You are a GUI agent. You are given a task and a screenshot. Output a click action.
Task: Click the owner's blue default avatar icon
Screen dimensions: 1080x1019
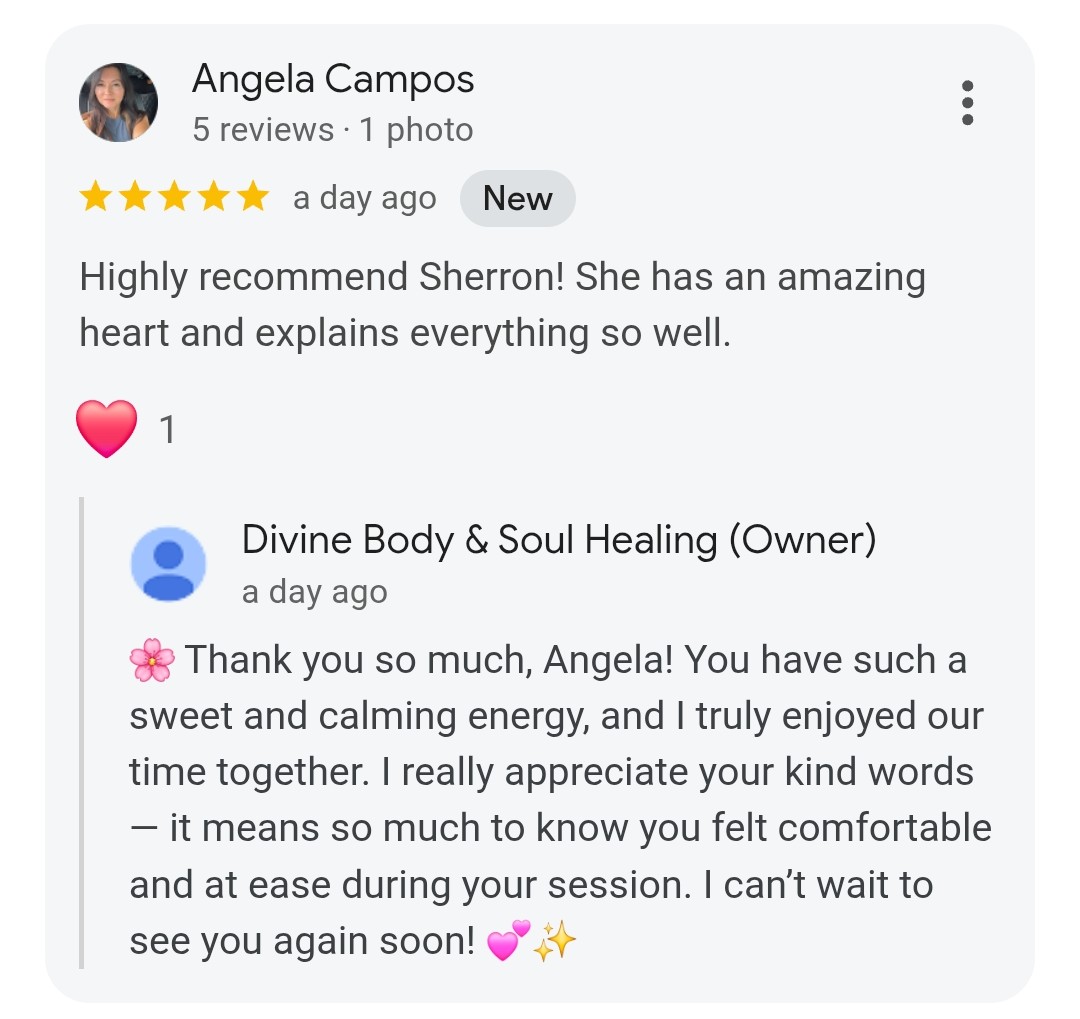point(168,564)
